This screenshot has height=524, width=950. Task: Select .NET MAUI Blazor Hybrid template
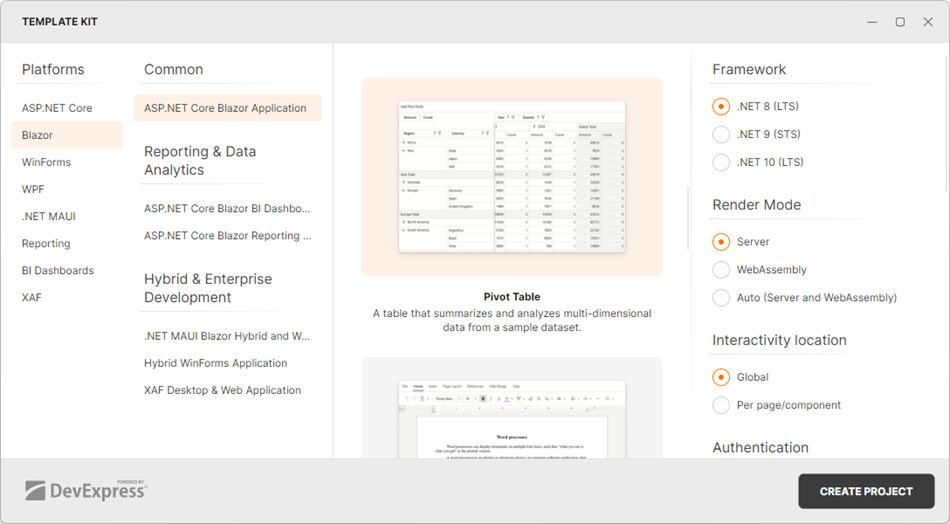pos(227,336)
